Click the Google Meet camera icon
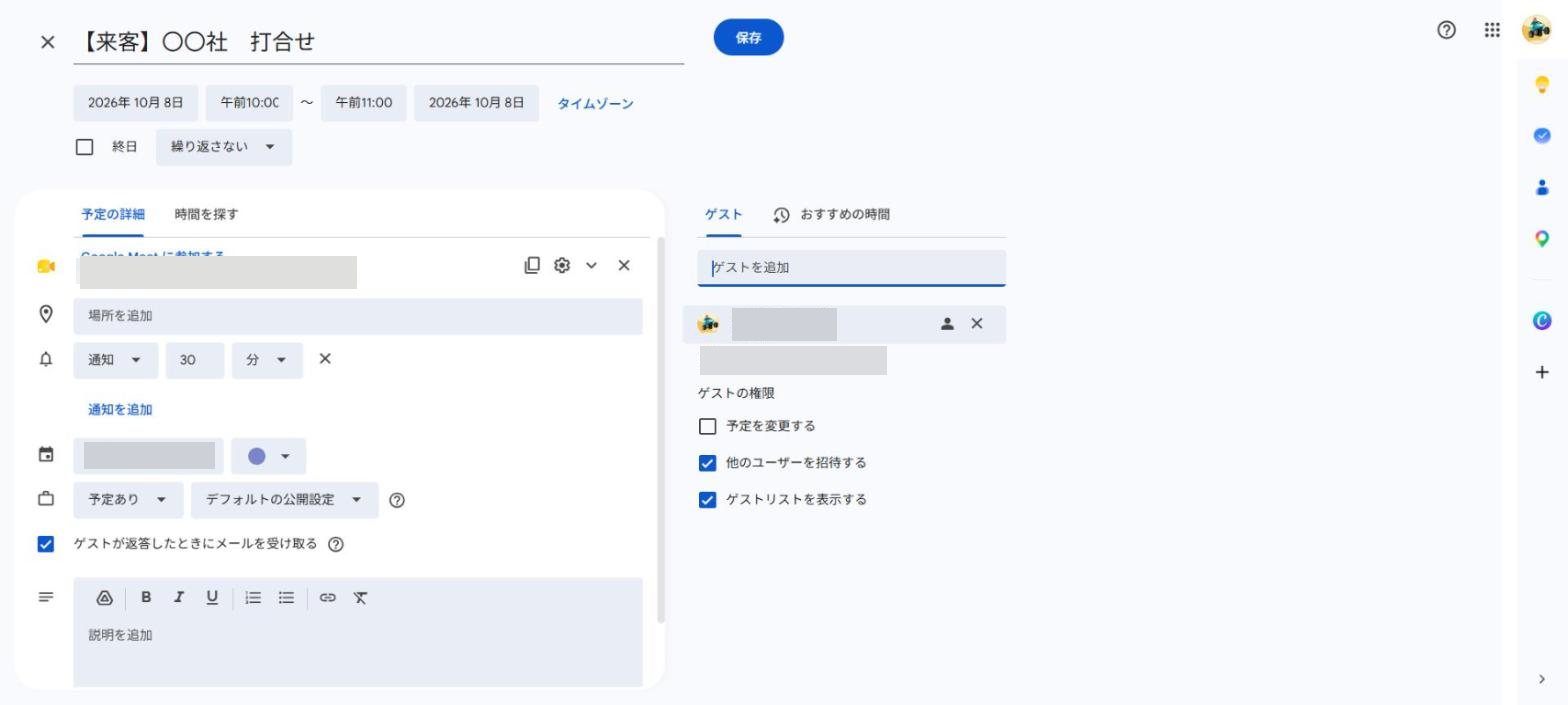 coord(46,266)
